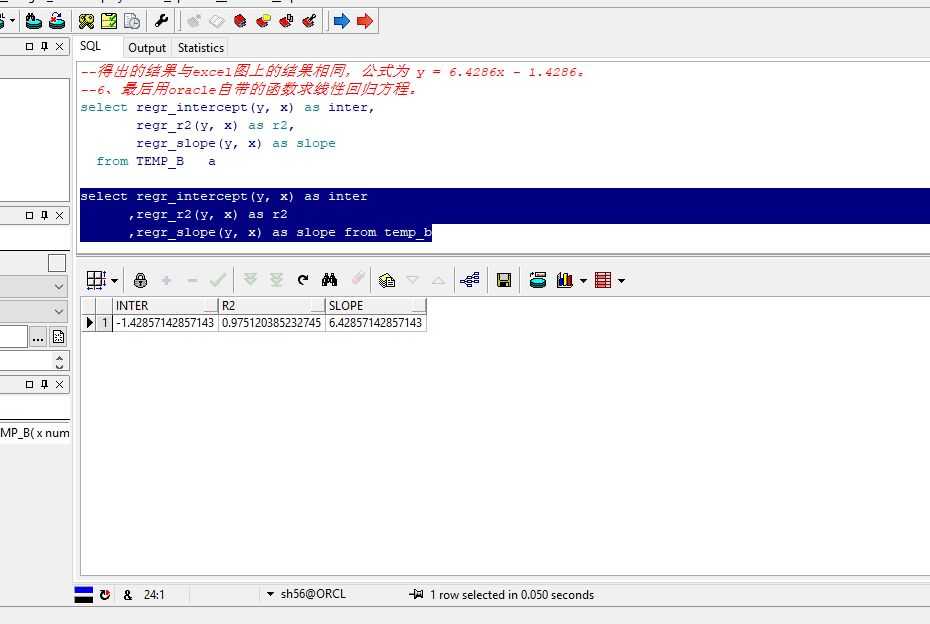
Task: Click the status bar ampersand icon
Action: pos(128,594)
